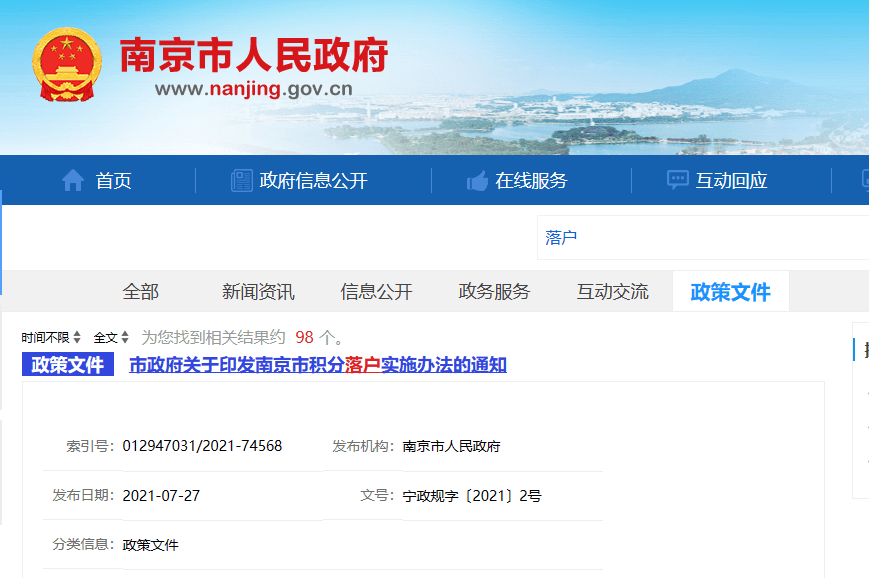Screen dimensions: 869x578
Task: Click the www.nanjing.gov.cn URL text
Action: 254,89
